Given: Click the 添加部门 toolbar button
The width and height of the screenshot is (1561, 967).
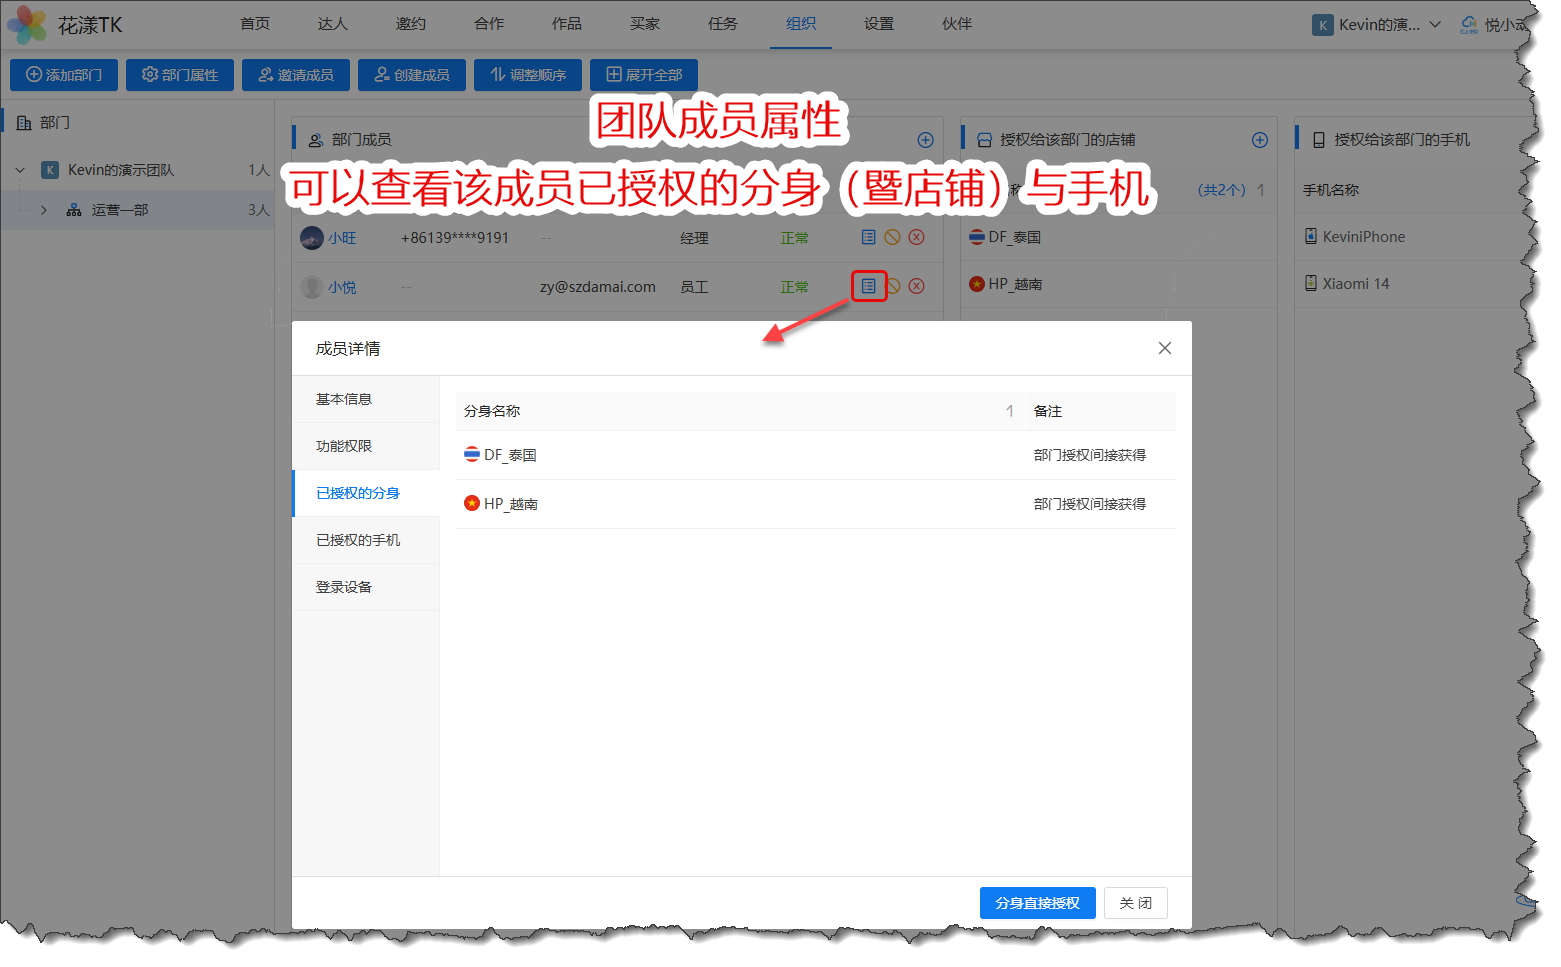Looking at the screenshot, I should (x=64, y=75).
